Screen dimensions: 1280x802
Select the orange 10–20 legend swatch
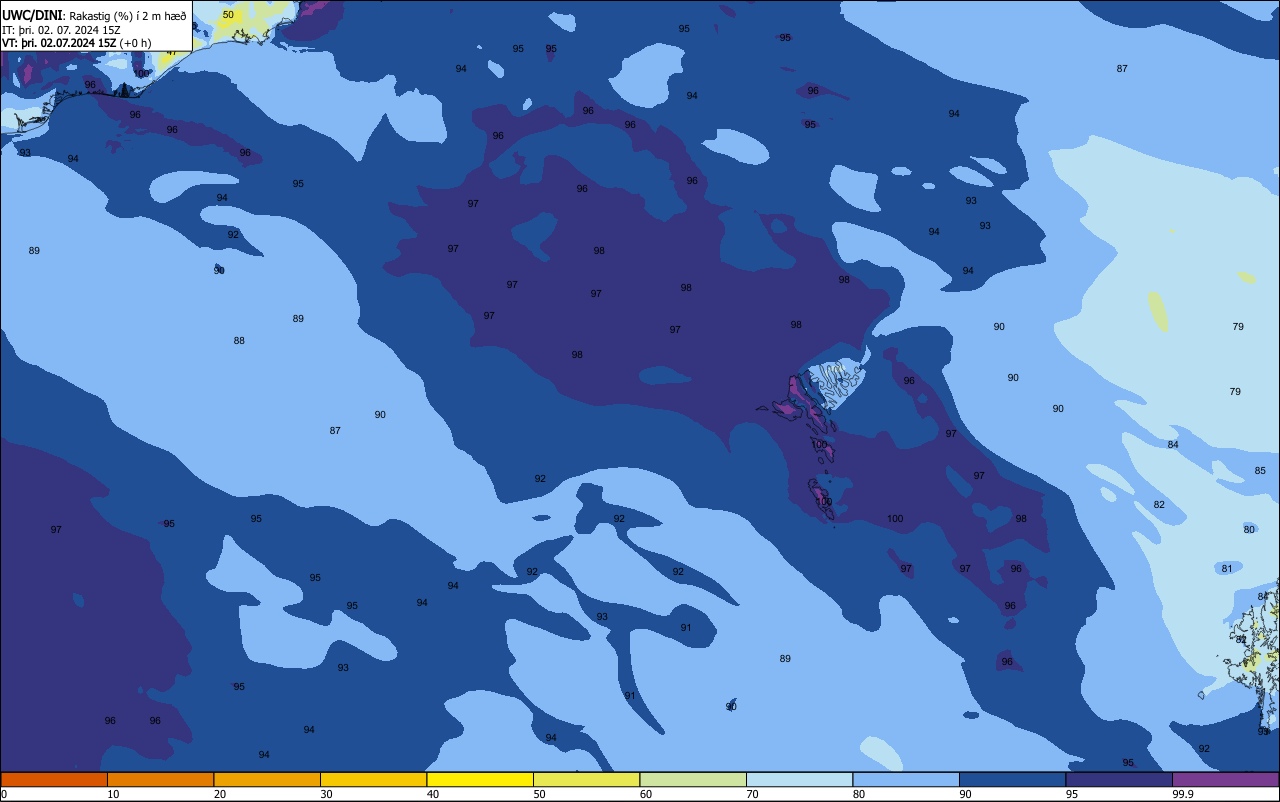[x=160, y=779]
